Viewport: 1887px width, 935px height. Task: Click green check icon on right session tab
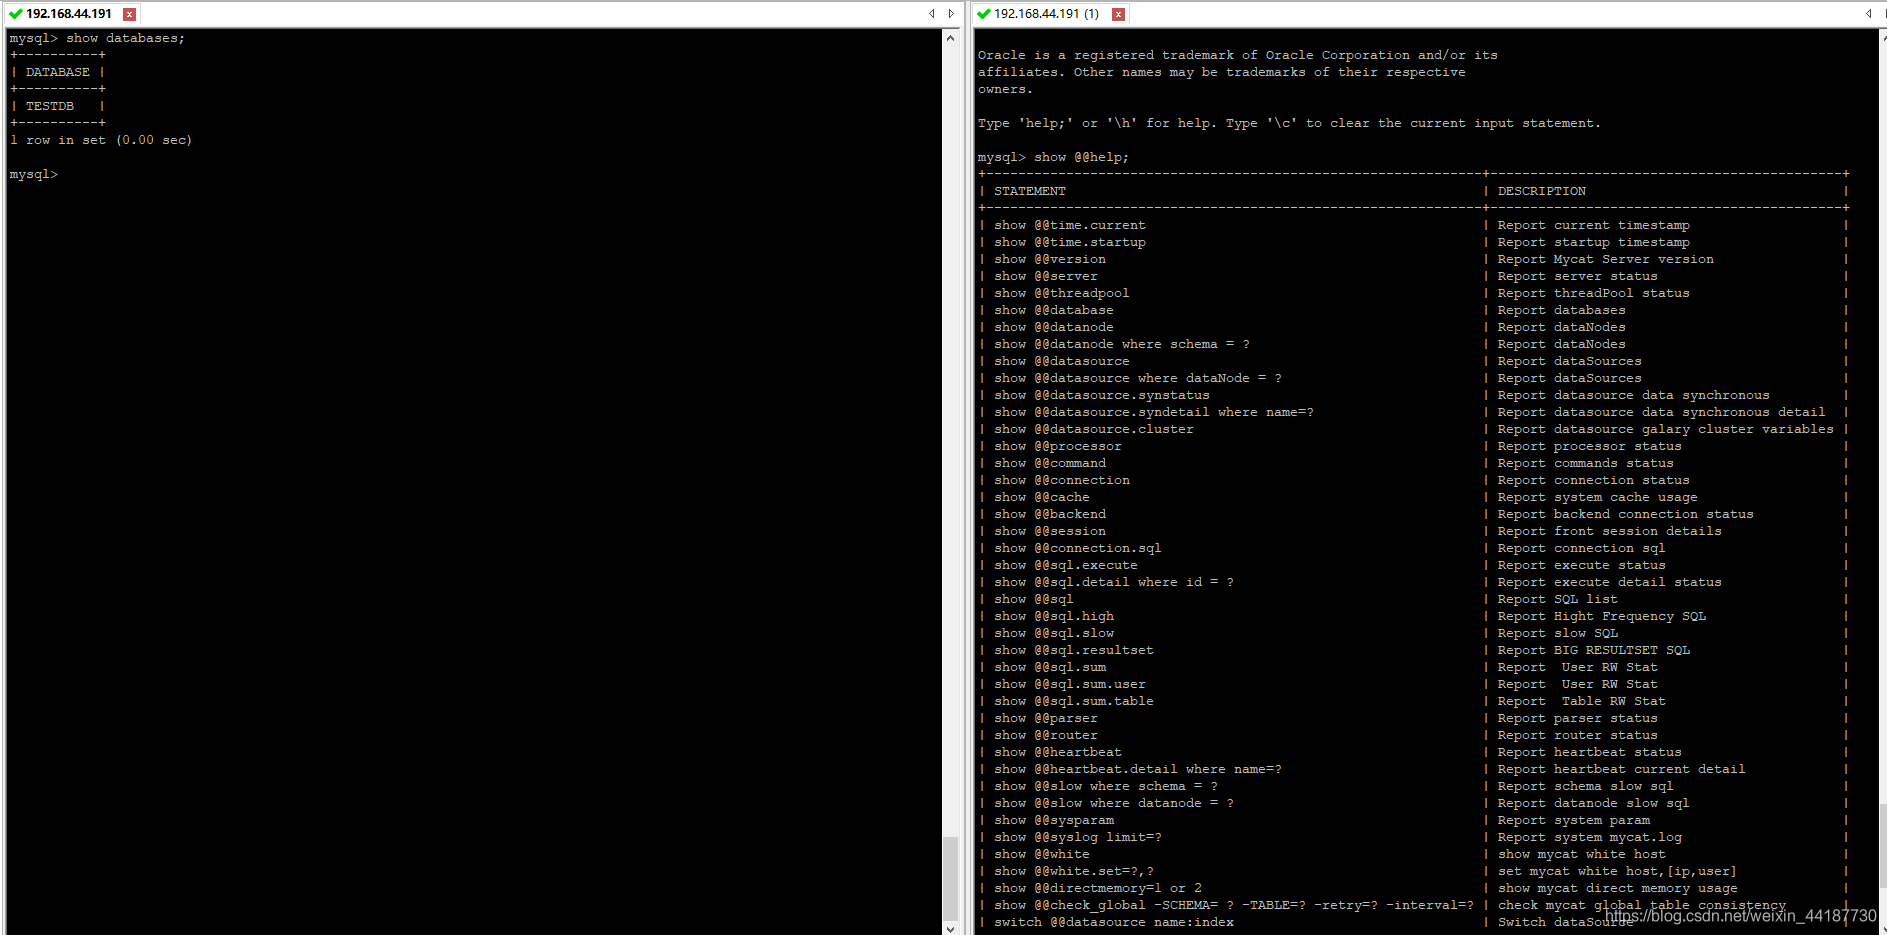(983, 14)
